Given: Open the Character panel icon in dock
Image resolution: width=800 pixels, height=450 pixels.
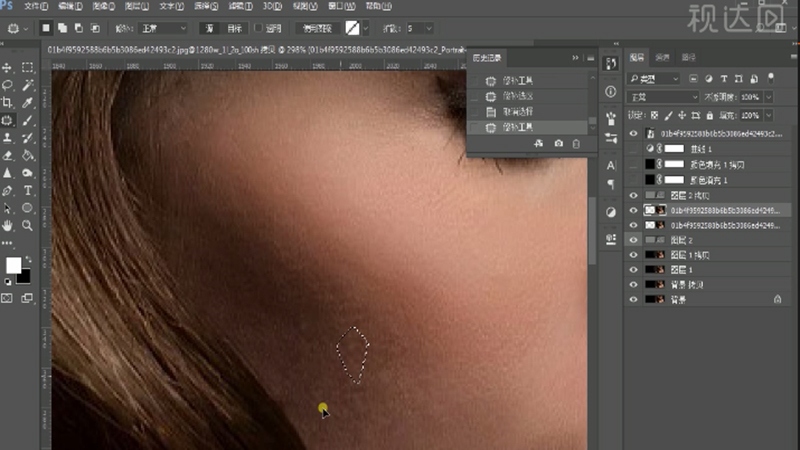Looking at the screenshot, I should pos(611,166).
